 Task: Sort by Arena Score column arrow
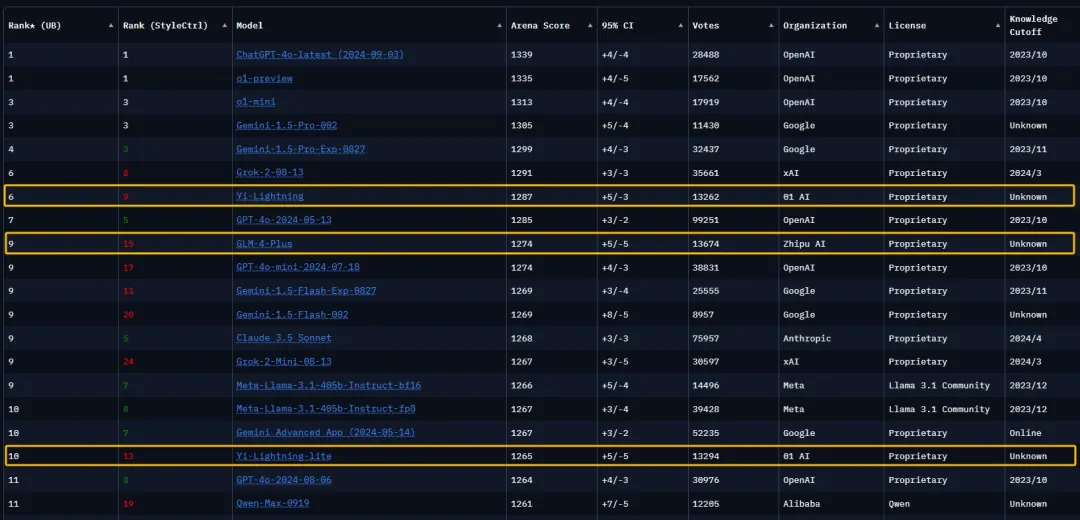tap(590, 25)
